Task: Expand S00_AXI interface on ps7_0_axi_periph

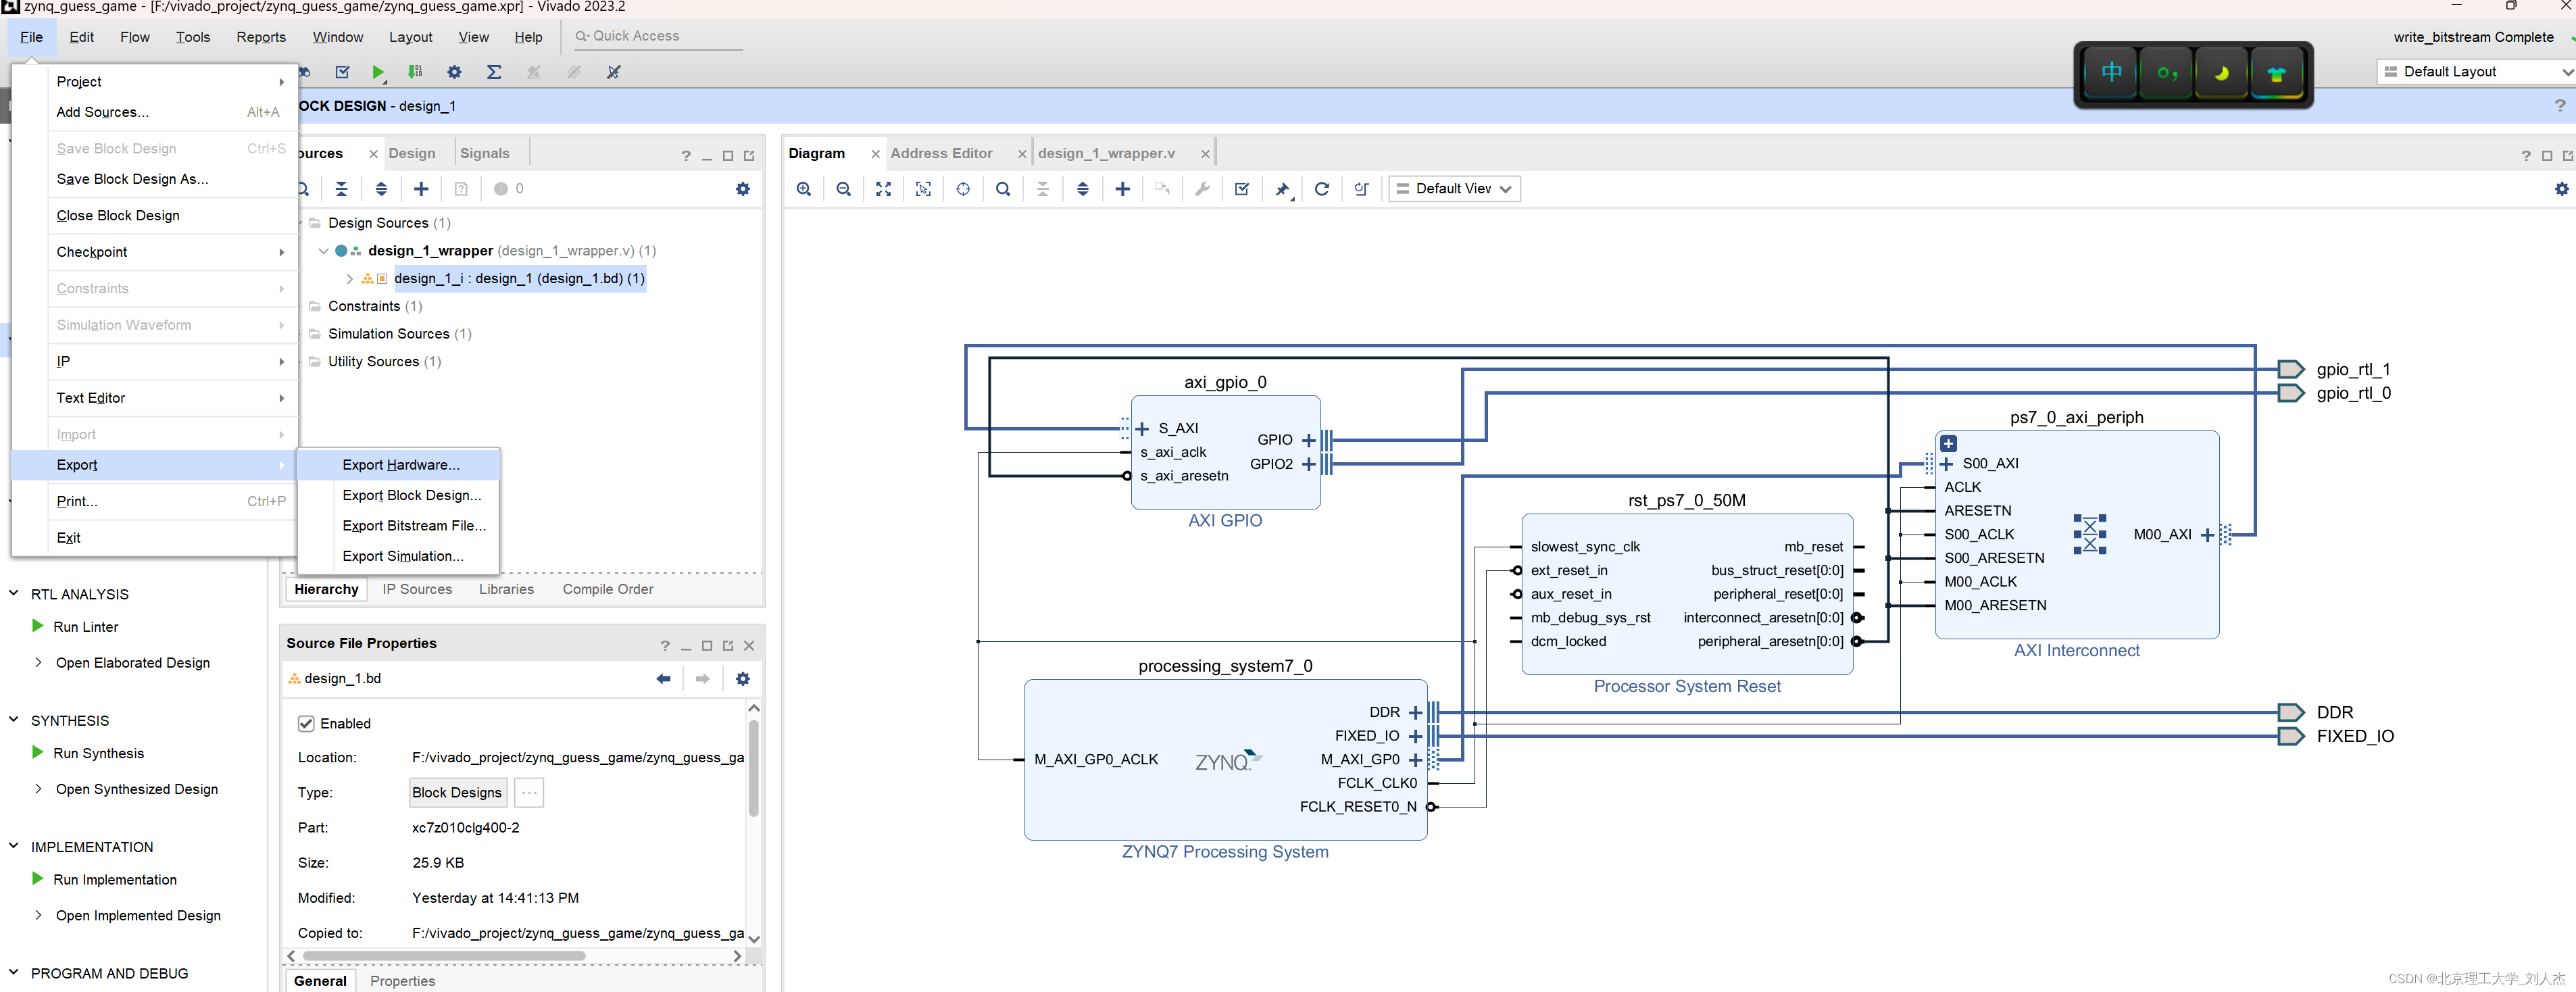Action: [1946, 464]
